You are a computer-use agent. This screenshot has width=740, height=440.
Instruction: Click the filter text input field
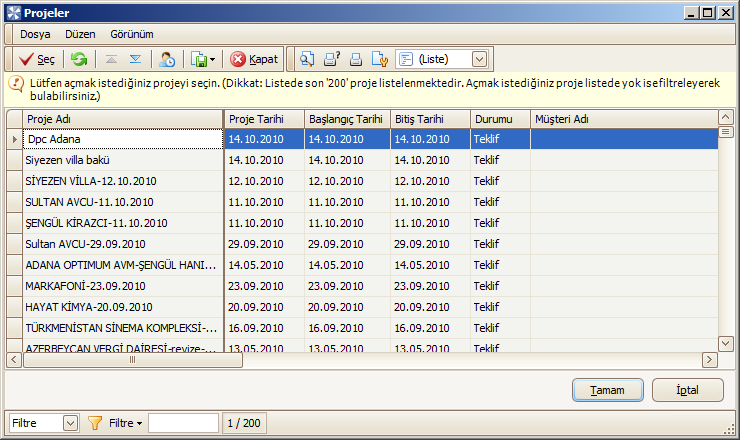point(183,423)
